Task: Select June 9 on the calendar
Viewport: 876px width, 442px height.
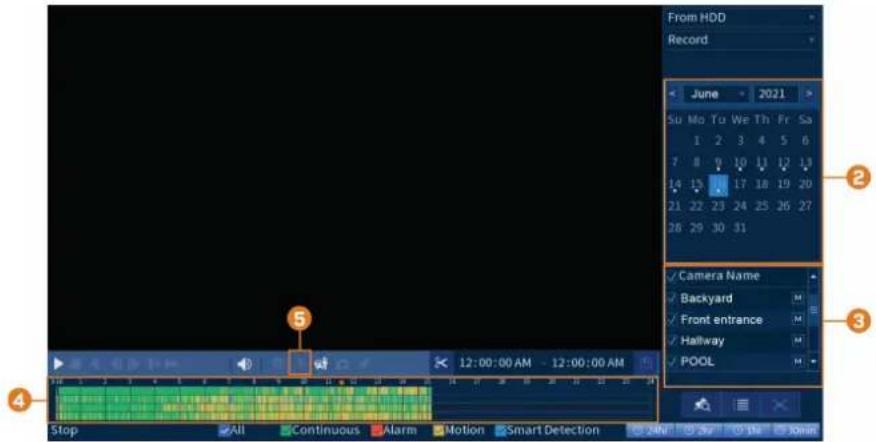Action: pyautogui.click(x=718, y=163)
